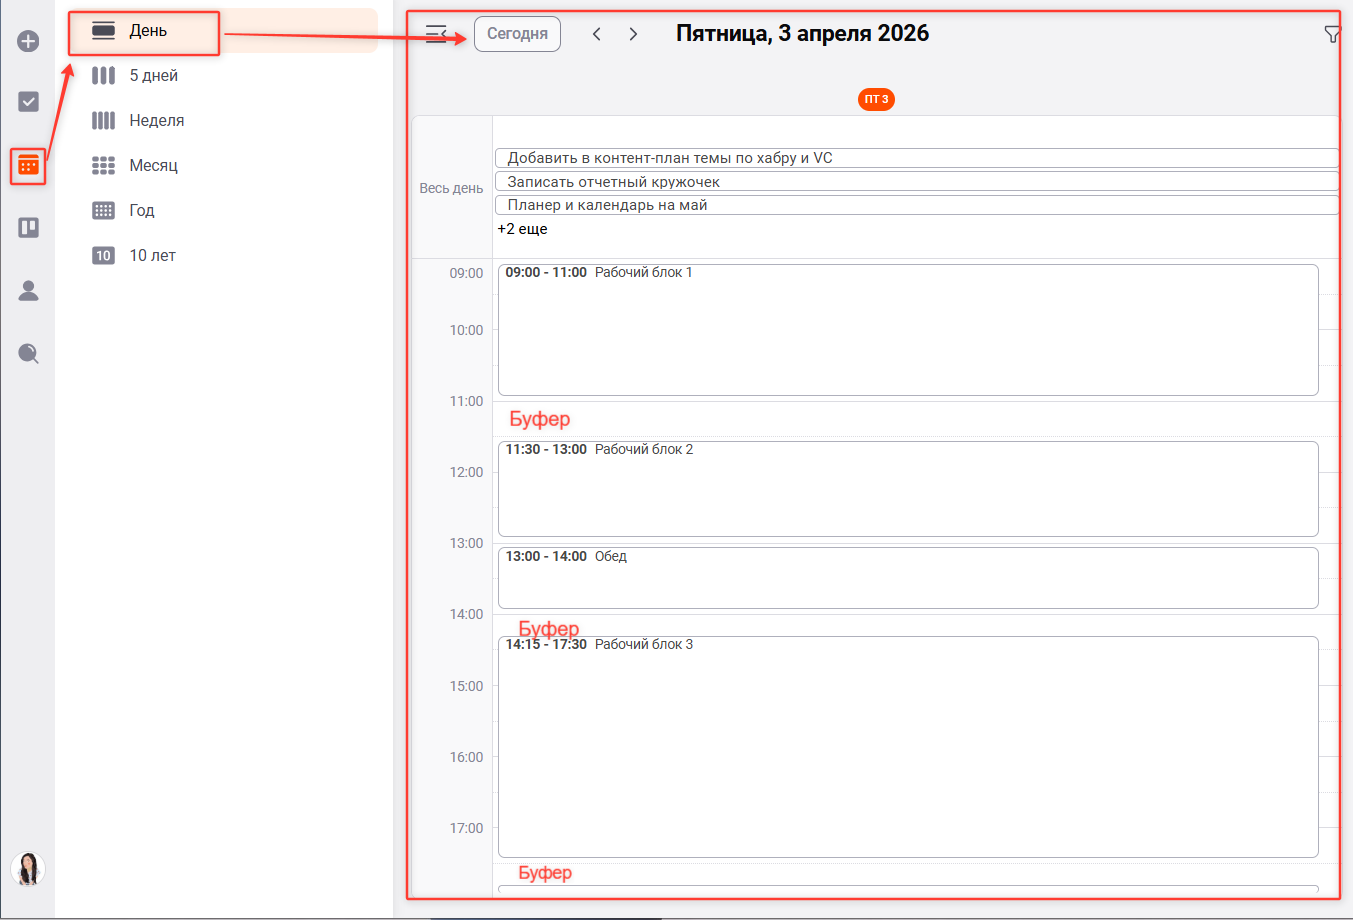The image size is (1353, 920).
Task: Go to previous day arrow
Action: coord(597,34)
